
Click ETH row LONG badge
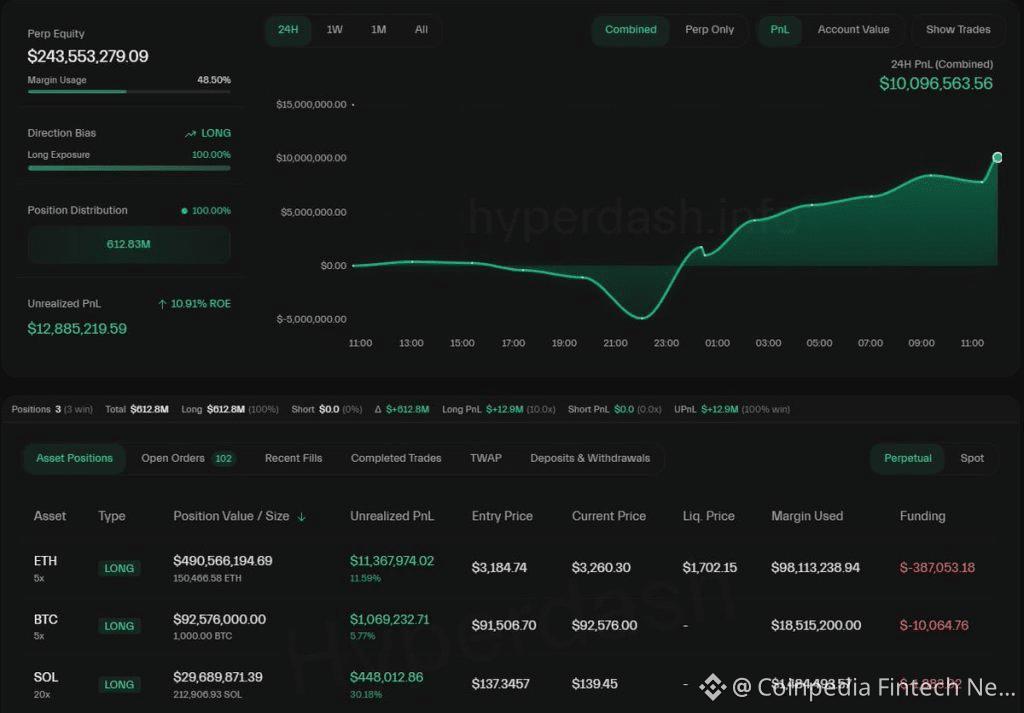point(119,568)
